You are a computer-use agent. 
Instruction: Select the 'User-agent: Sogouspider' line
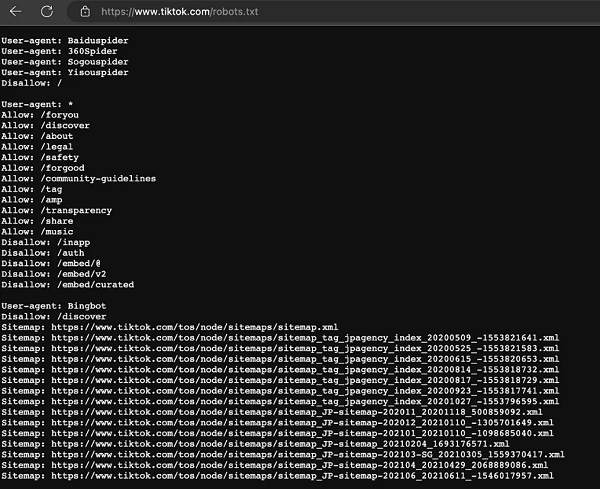coord(65,62)
